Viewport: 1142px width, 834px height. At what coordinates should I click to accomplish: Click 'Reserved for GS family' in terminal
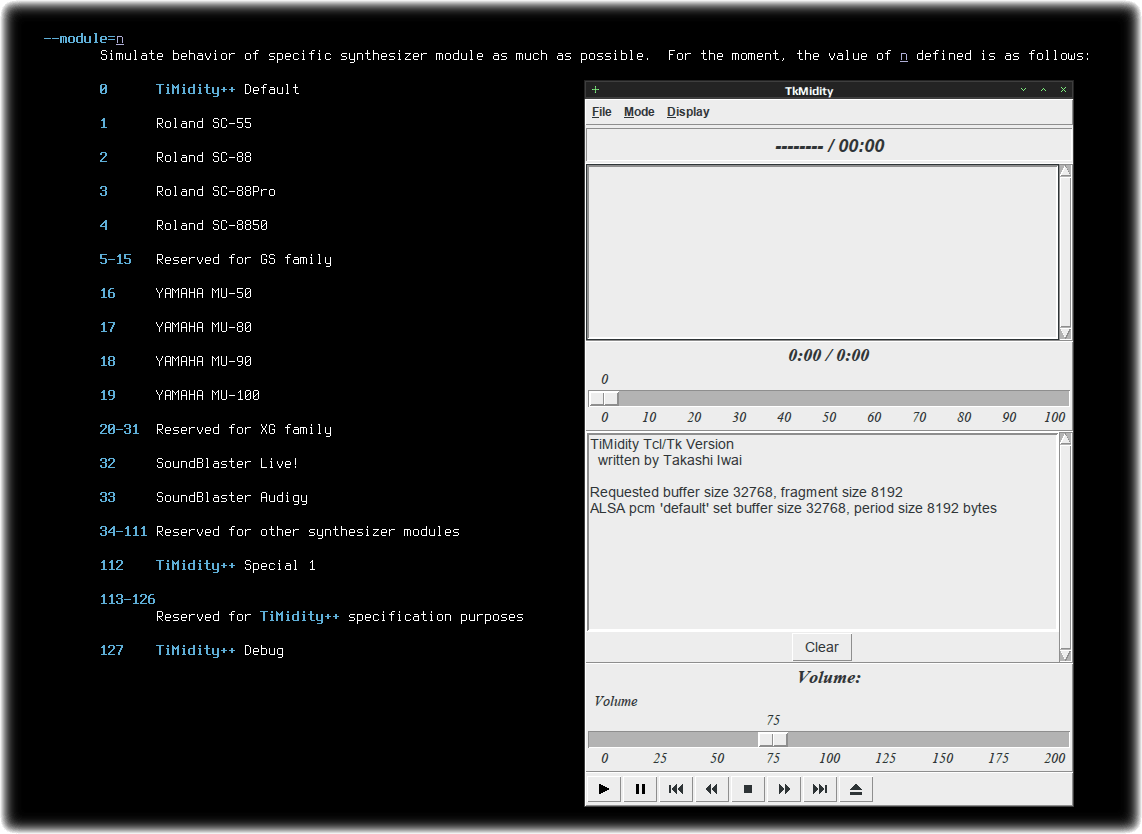tap(243, 259)
